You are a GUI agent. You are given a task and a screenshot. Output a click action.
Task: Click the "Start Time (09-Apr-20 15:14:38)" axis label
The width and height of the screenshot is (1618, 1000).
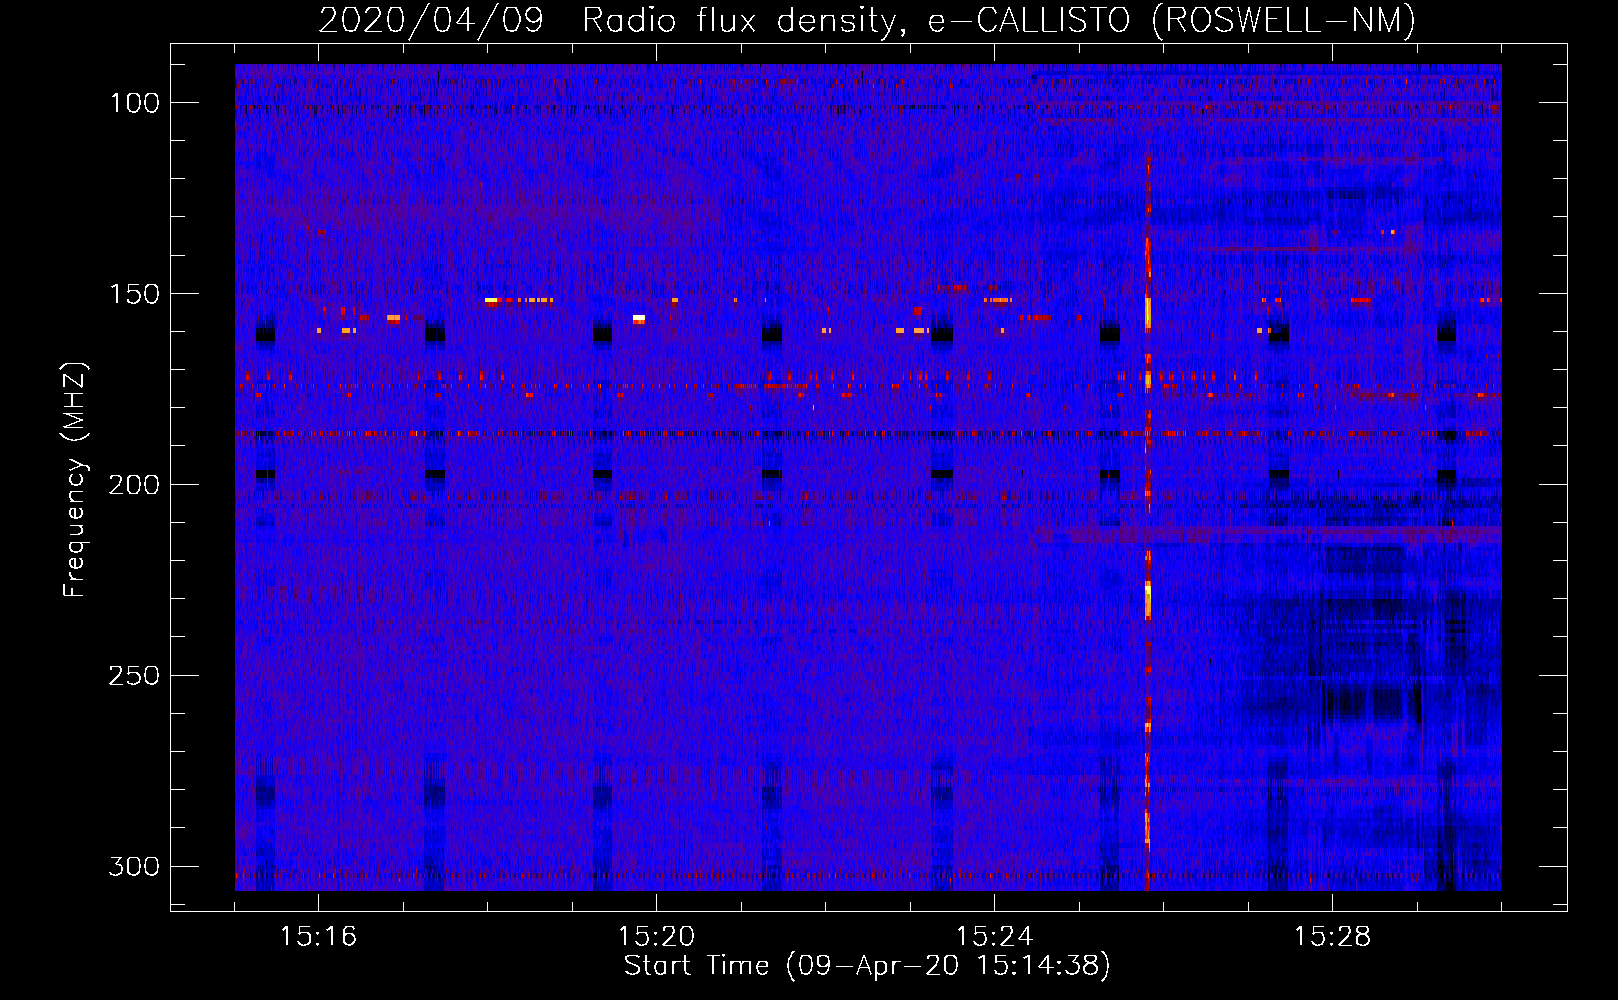[x=867, y=966]
